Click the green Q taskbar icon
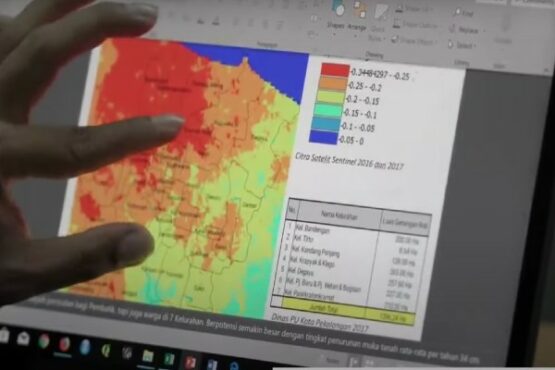Screen dimensions: 555x370 (x=106, y=350)
